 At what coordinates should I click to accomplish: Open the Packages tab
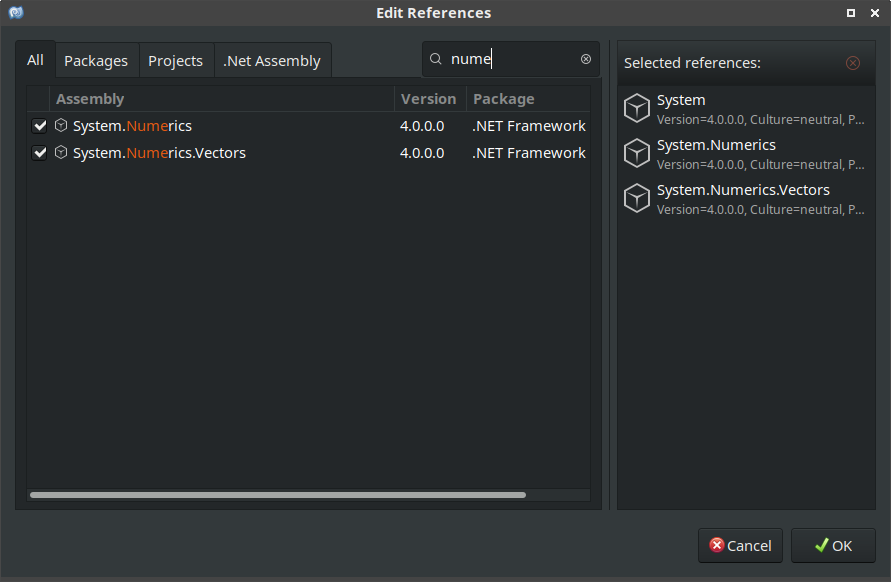click(96, 61)
